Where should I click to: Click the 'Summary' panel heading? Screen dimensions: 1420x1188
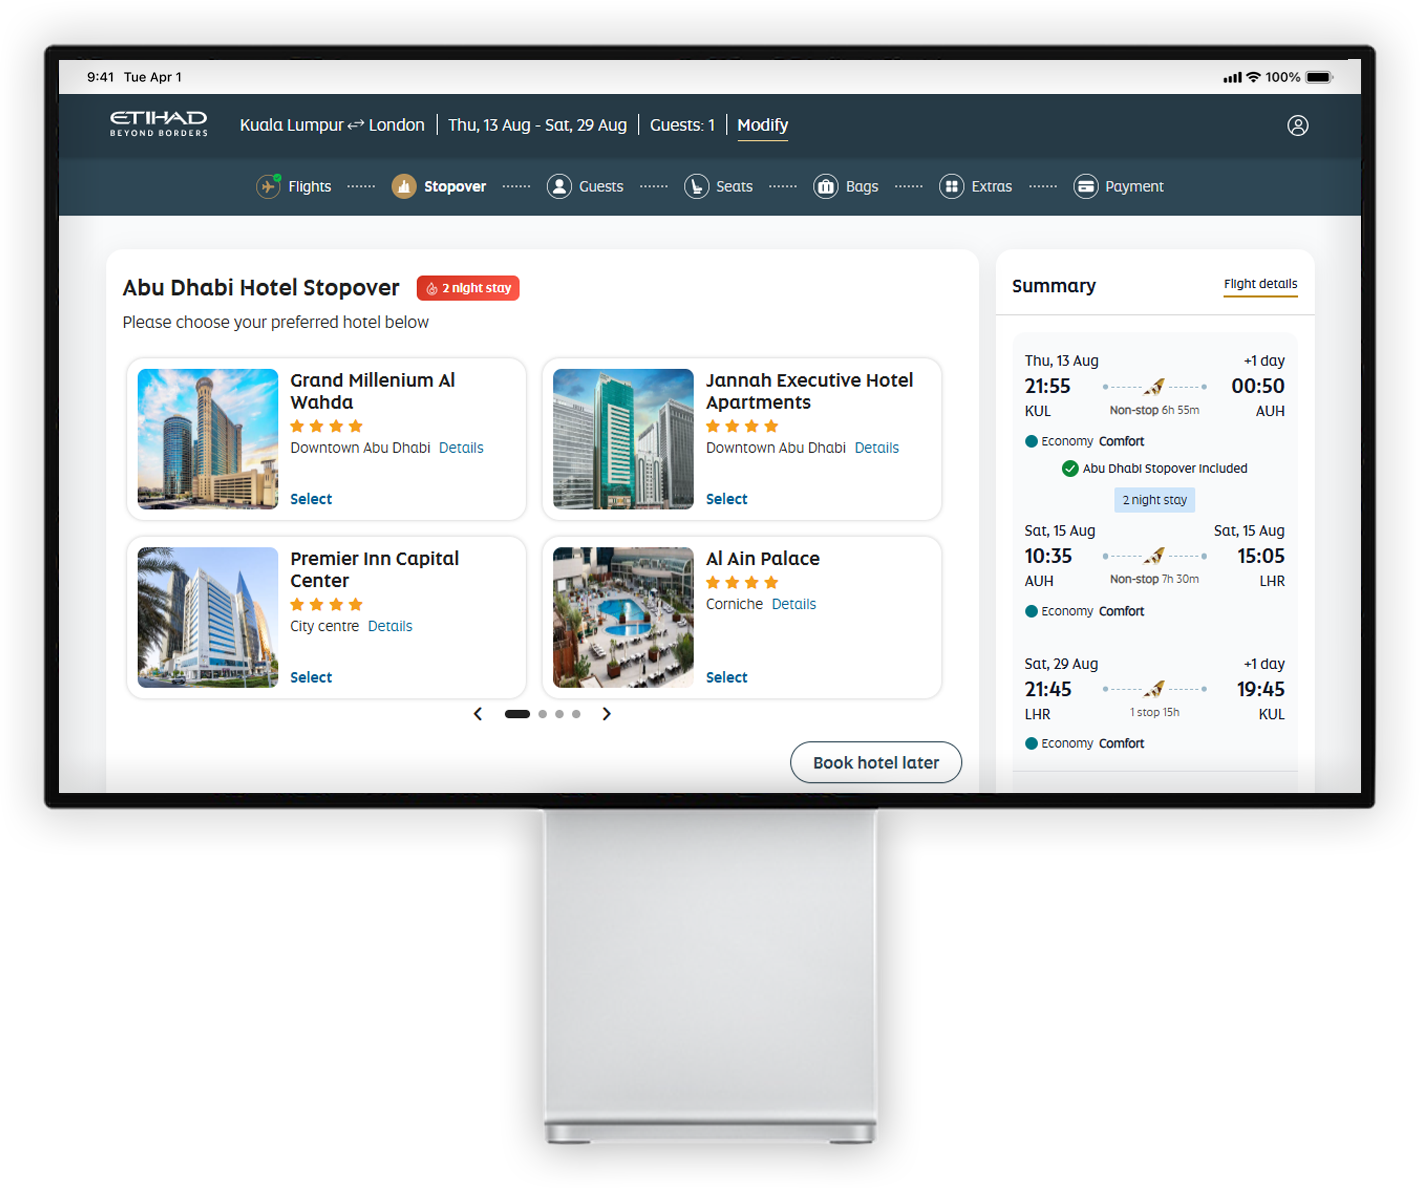(1054, 286)
